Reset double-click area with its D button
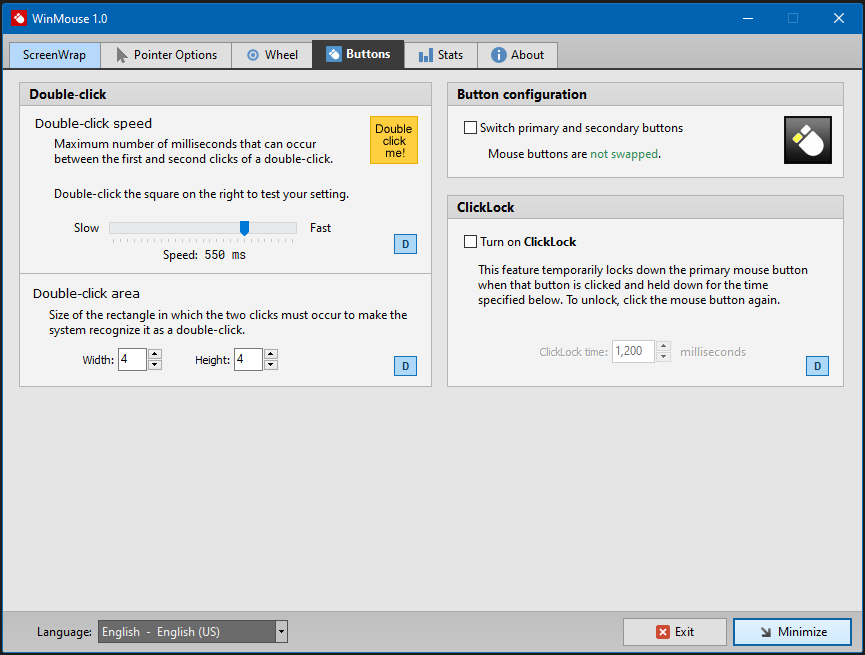Viewport: 865px width, 655px height. click(x=405, y=366)
